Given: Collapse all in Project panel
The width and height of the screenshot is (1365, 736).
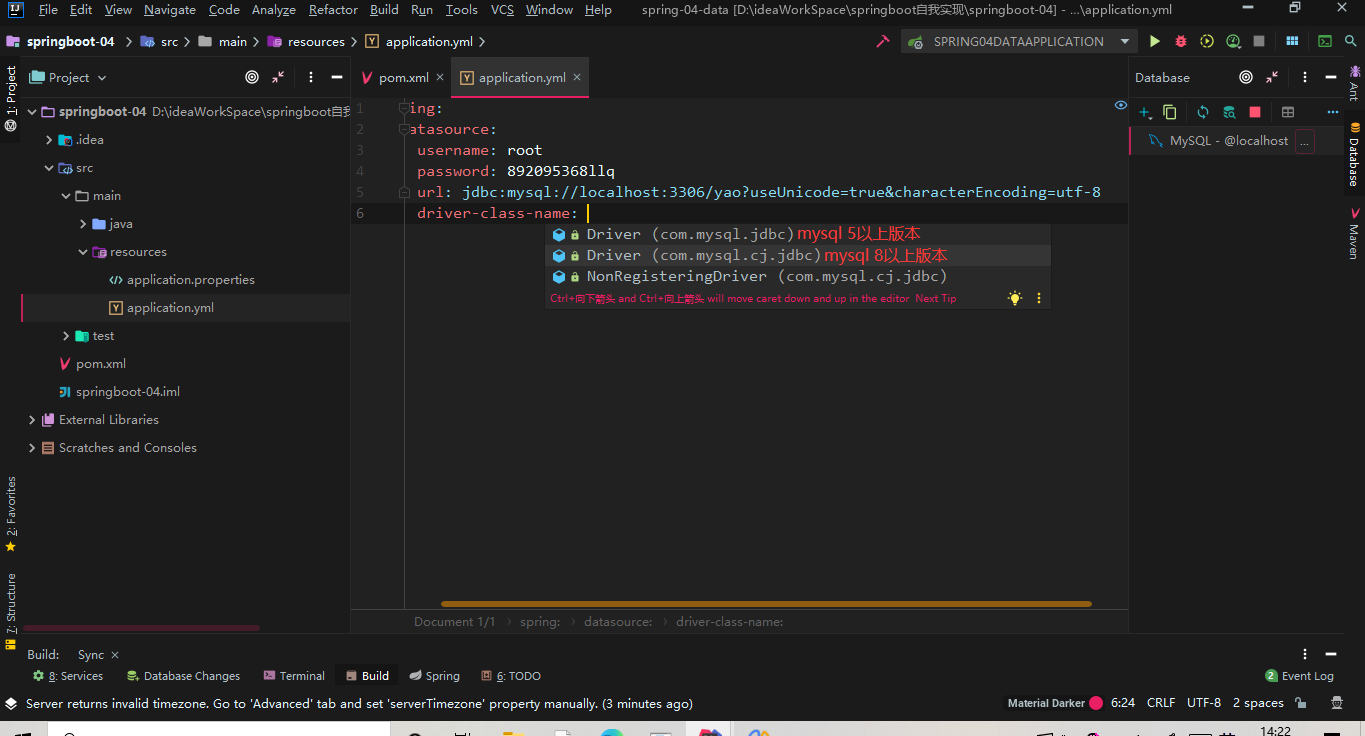Looking at the screenshot, I should 278,77.
